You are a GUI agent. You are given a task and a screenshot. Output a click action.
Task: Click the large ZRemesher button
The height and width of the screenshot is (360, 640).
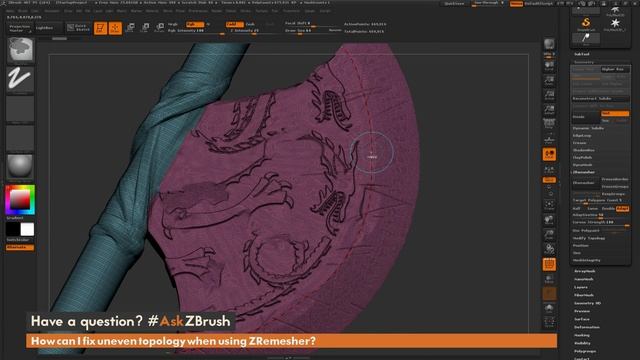point(586,183)
